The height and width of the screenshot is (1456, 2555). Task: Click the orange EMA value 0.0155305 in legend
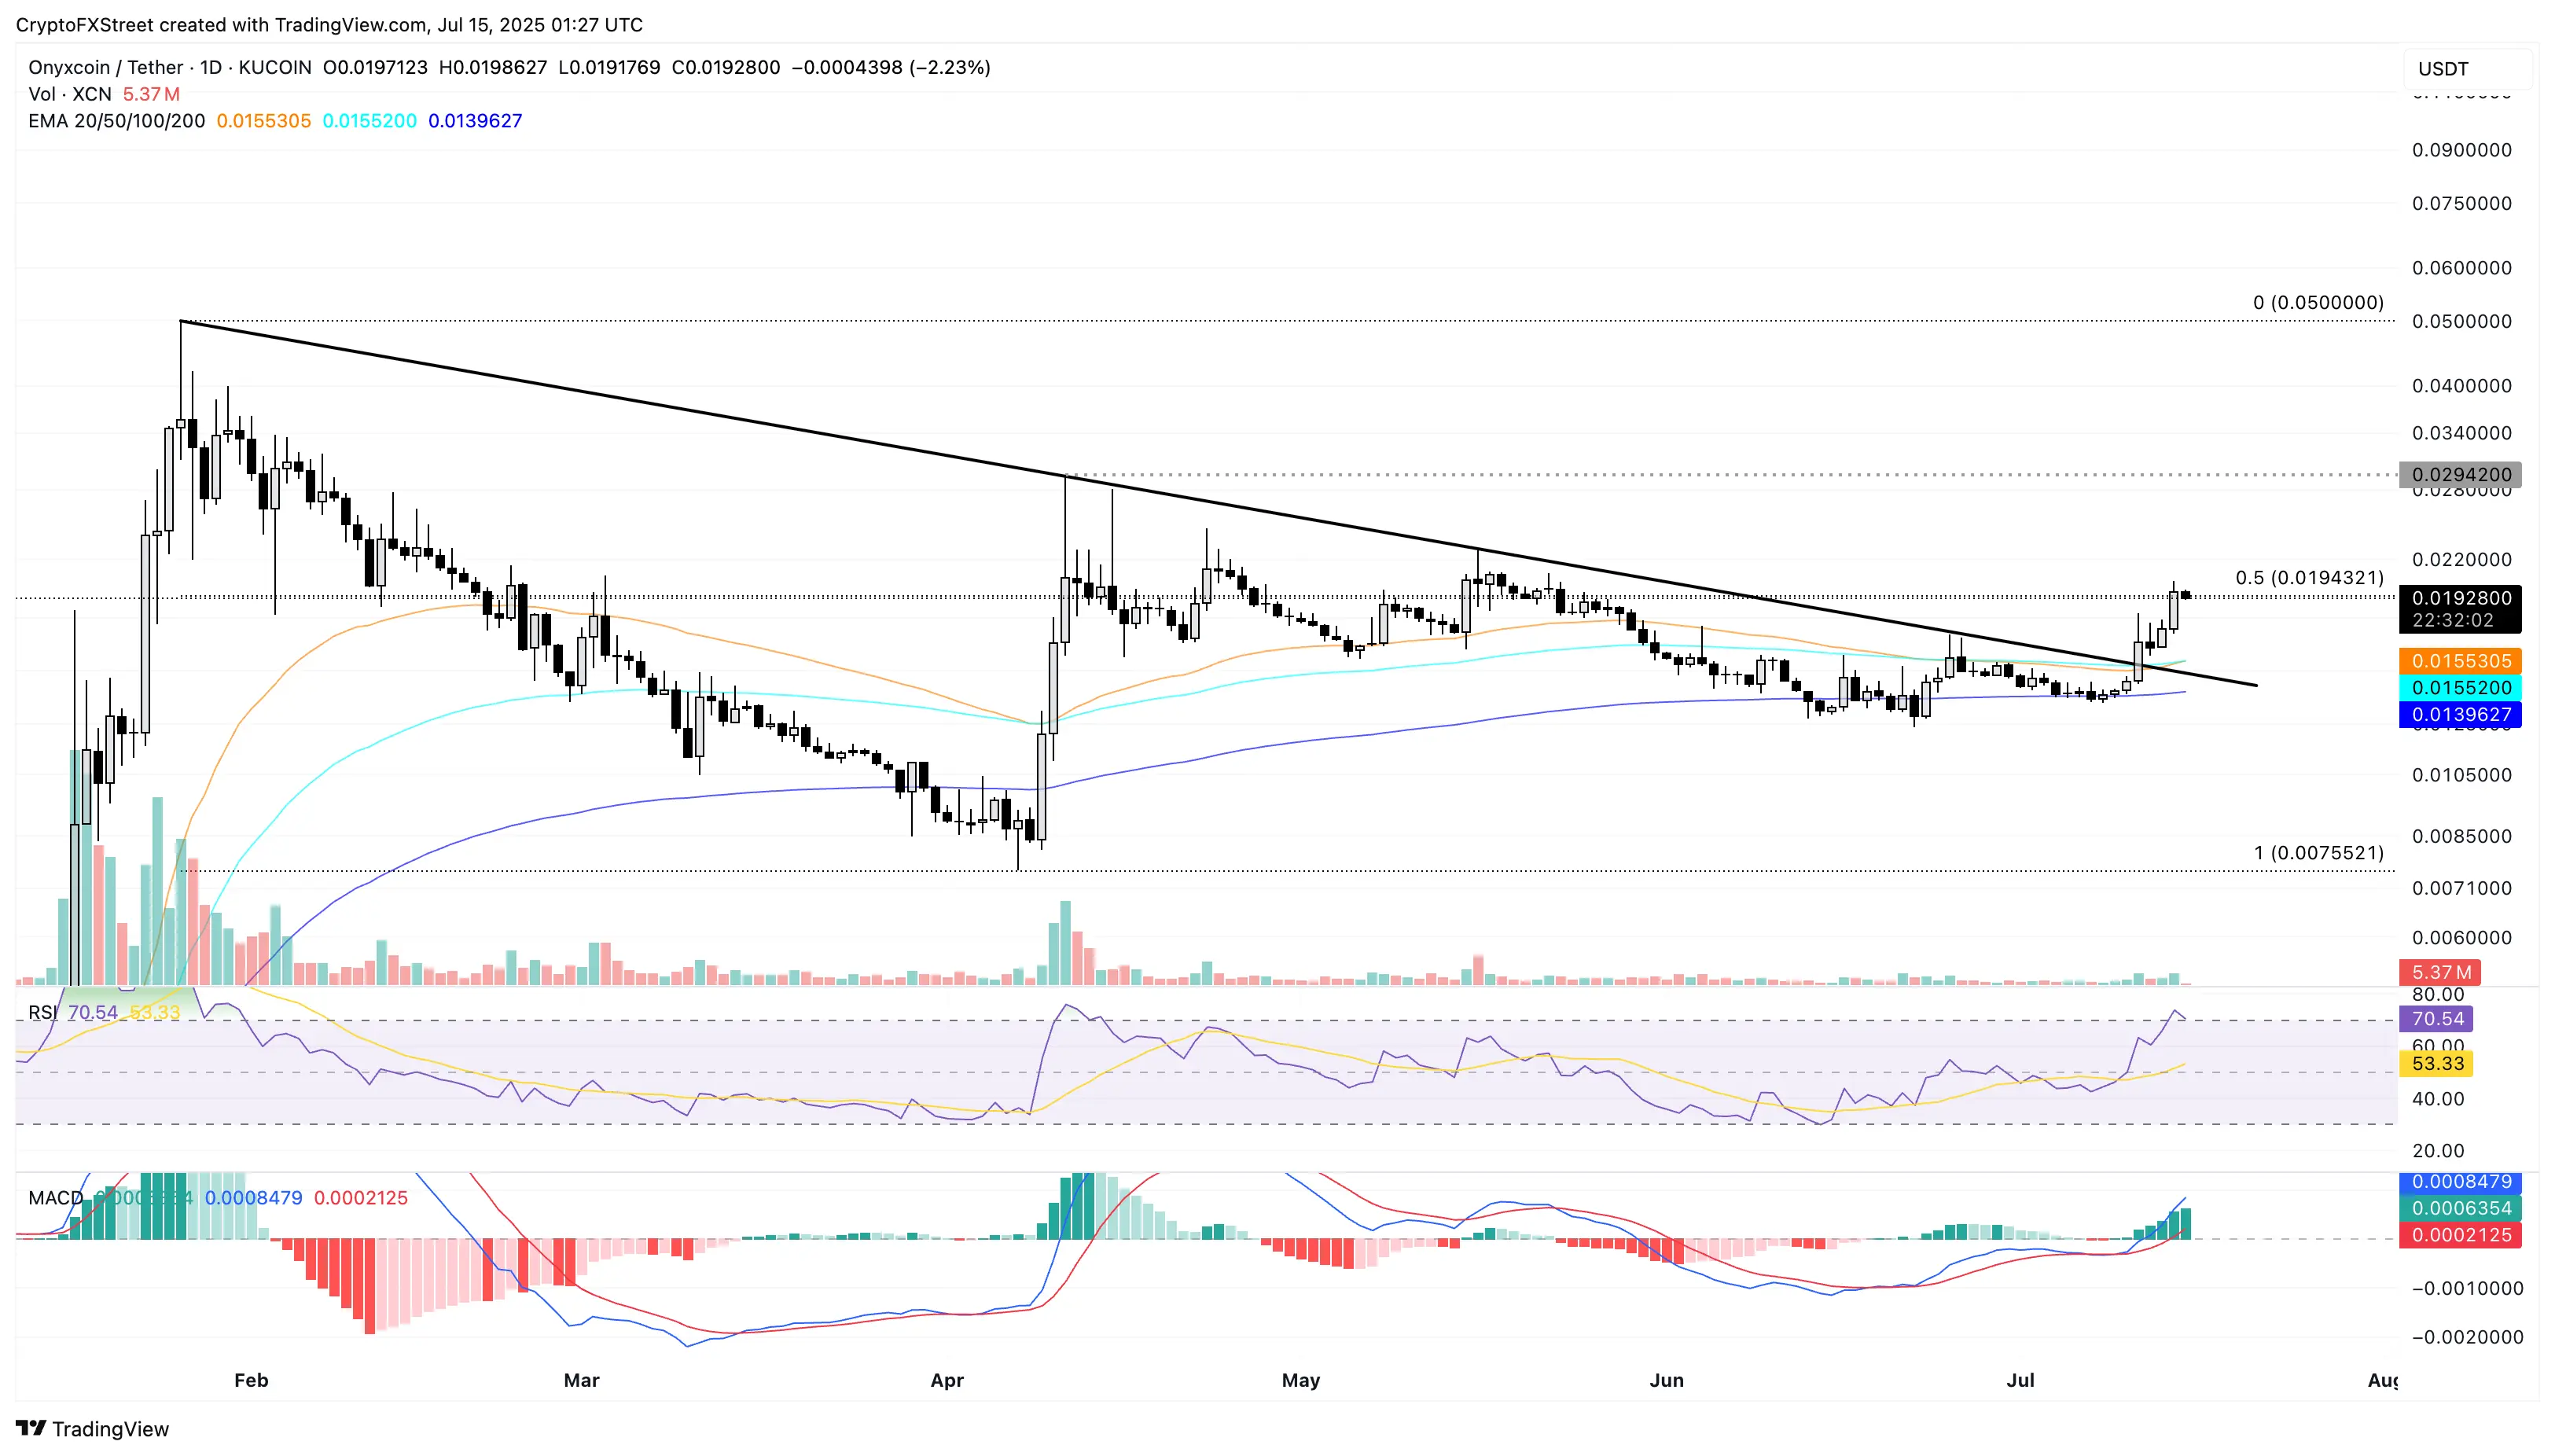click(263, 121)
